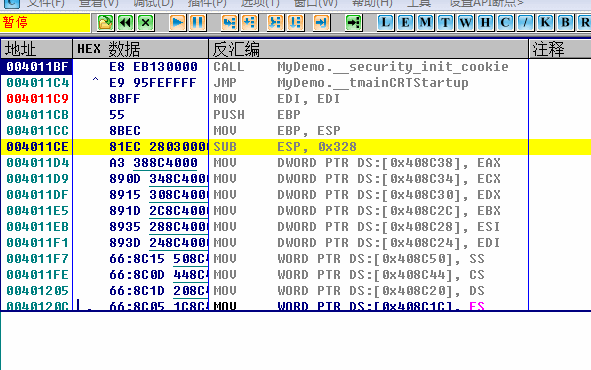Click the MOV EBP, ESP instruction
The height and width of the screenshot is (370, 591).
(x=276, y=131)
